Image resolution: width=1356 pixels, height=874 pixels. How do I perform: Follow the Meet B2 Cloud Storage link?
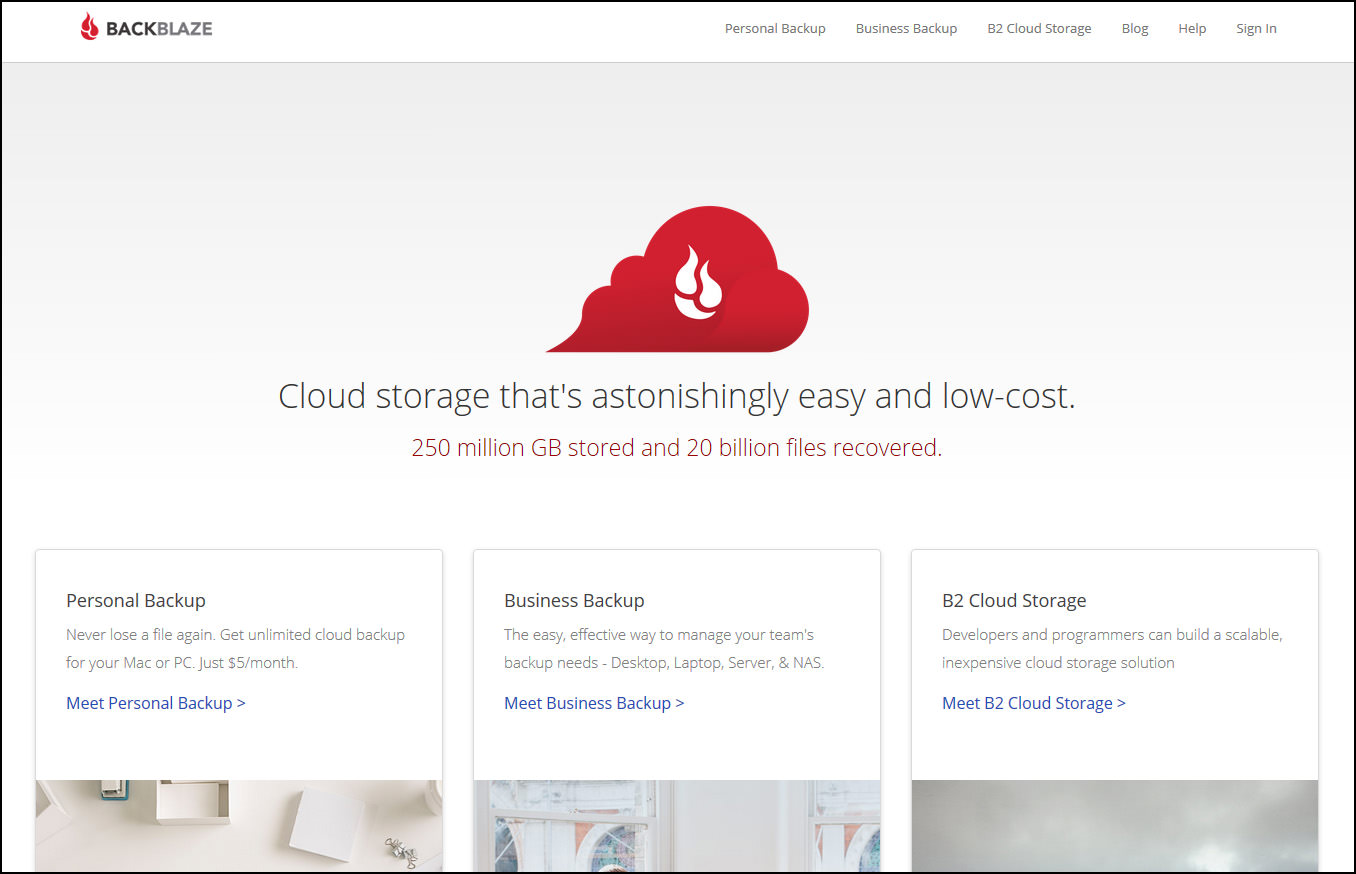tap(1034, 703)
